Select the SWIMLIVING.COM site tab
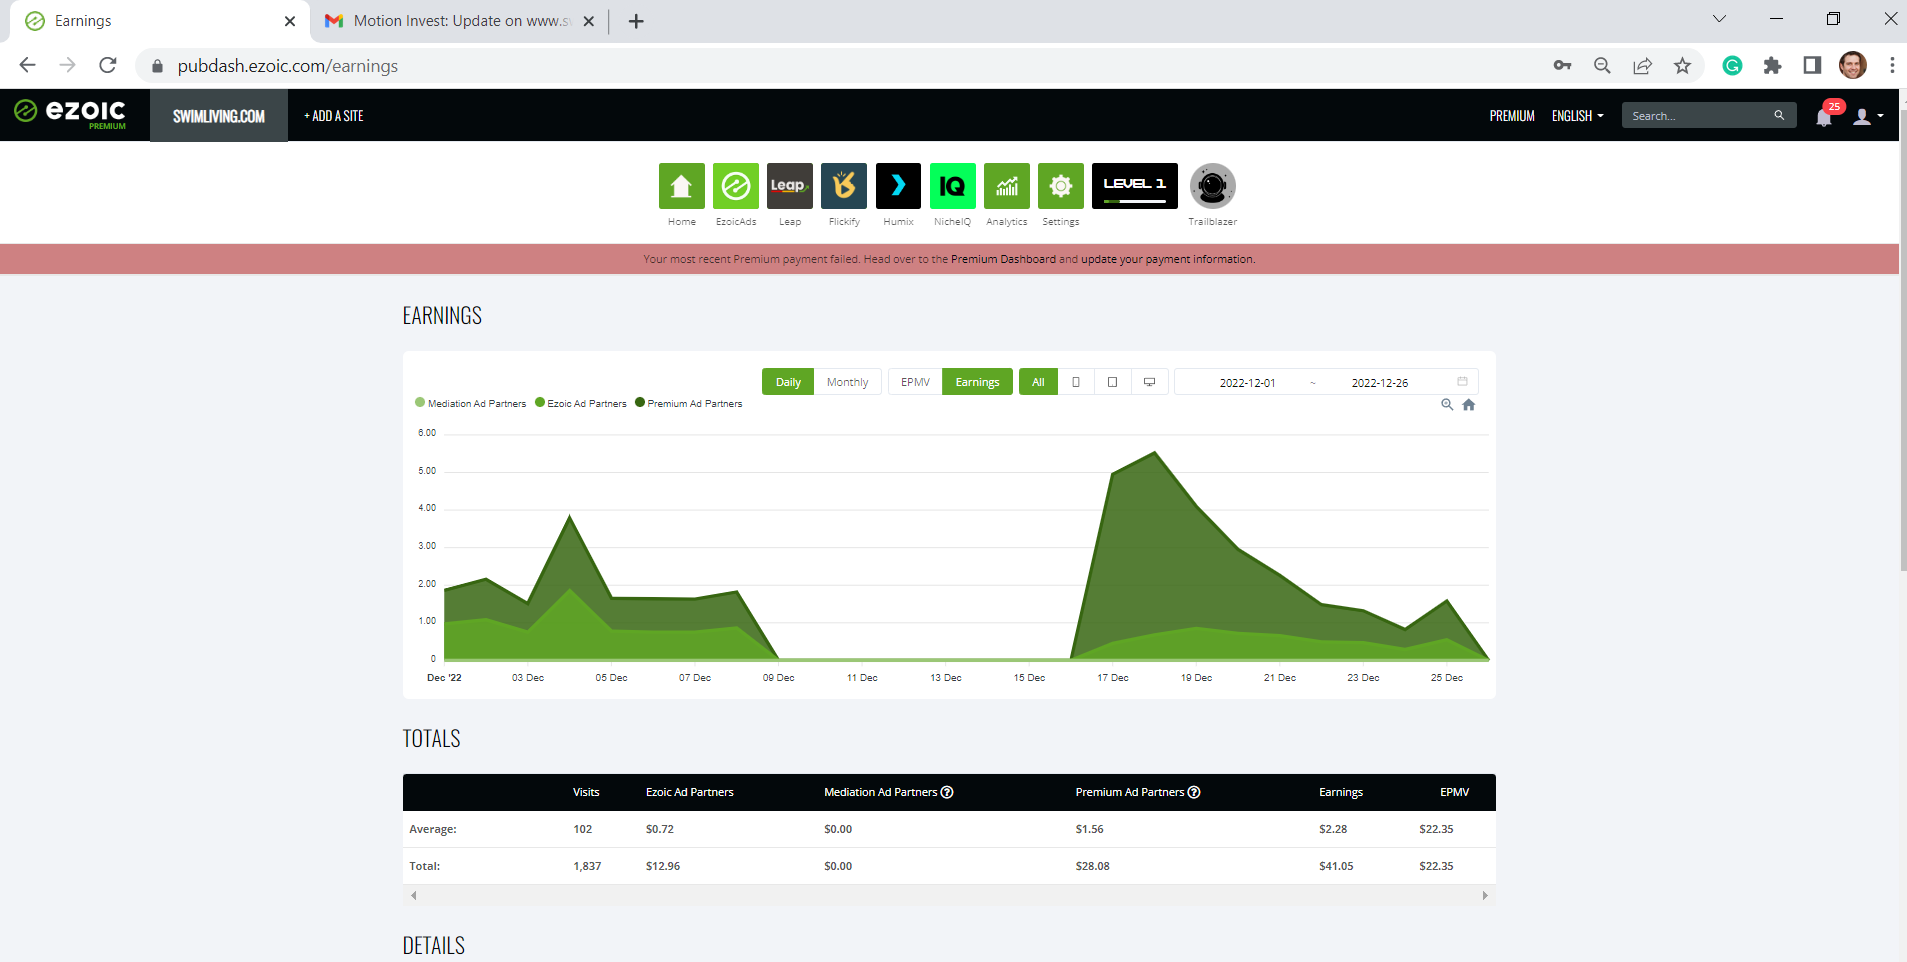 tap(219, 116)
